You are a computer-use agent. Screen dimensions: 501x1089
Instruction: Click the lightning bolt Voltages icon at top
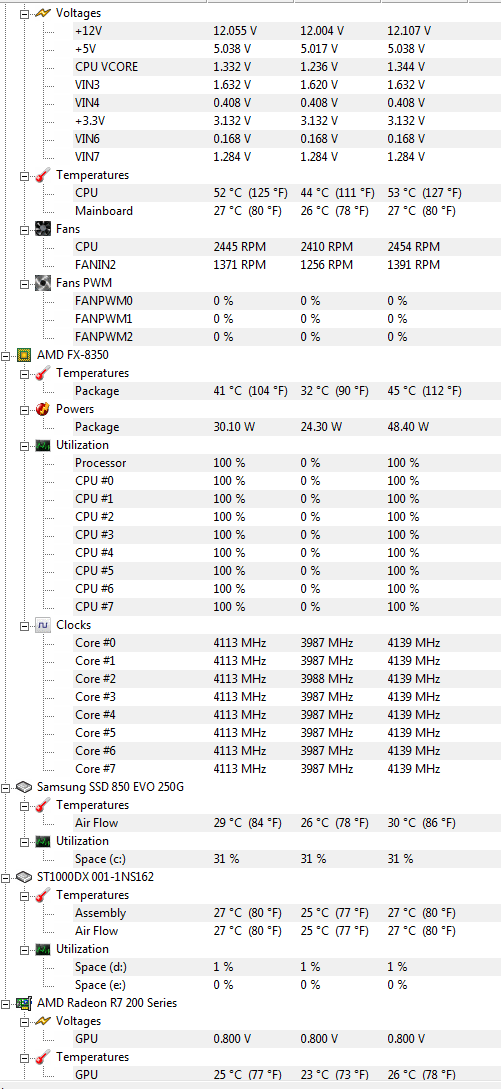click(43, 13)
